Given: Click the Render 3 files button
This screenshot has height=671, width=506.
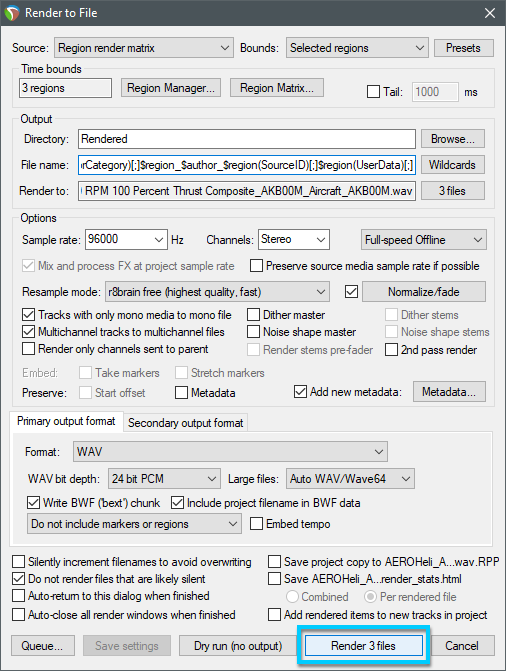Looking at the screenshot, I should (x=363, y=645).
